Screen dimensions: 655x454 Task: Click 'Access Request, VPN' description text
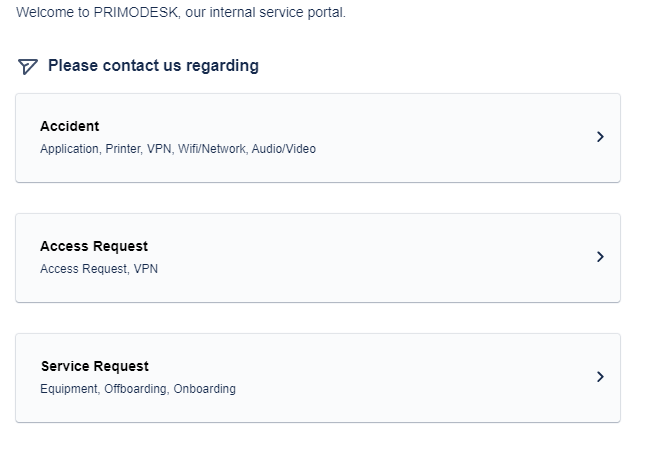tap(99, 269)
